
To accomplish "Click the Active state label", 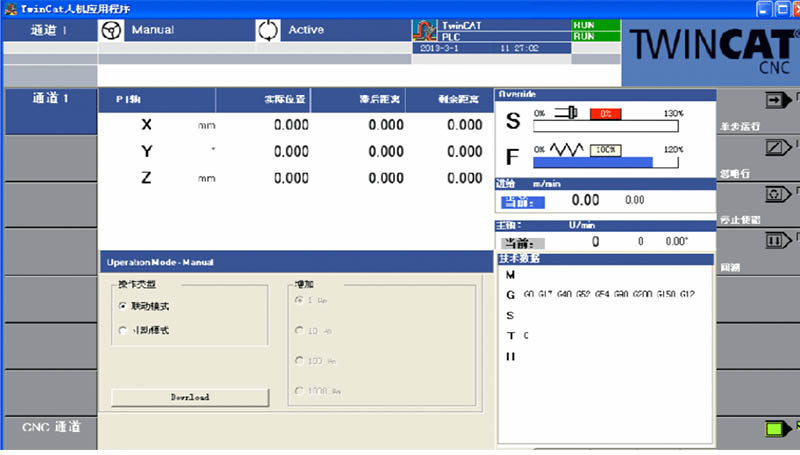I will click(x=306, y=30).
